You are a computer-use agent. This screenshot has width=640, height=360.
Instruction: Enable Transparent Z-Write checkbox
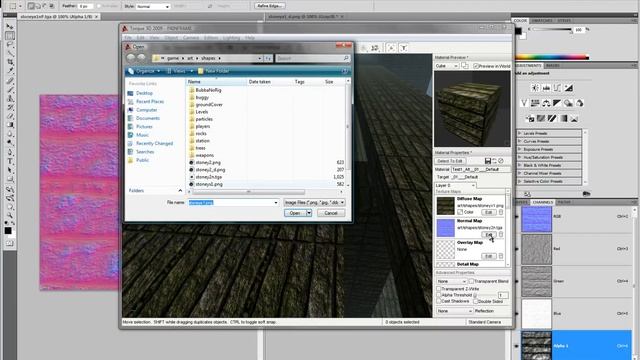[439, 289]
